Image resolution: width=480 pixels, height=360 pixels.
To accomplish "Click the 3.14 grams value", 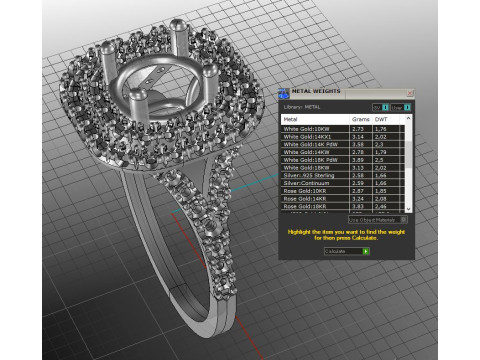I will tap(358, 137).
